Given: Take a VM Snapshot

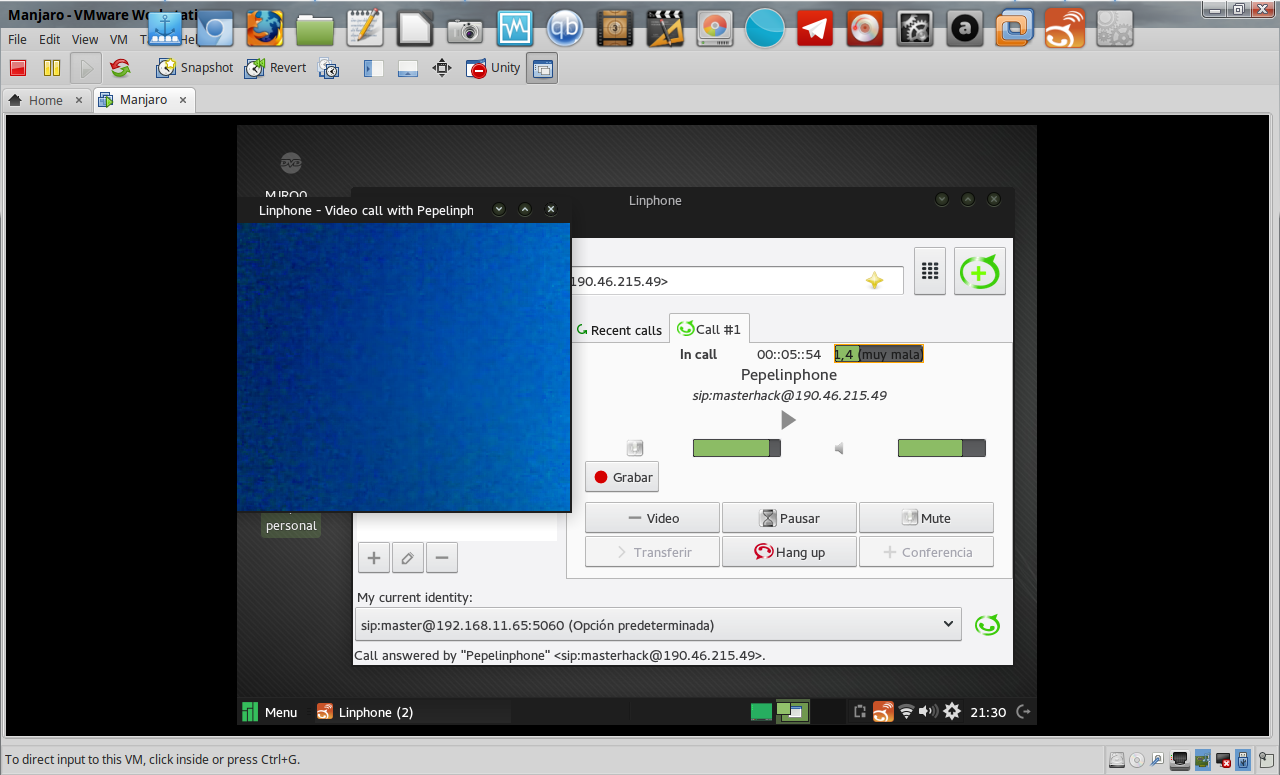Looking at the screenshot, I should click(195, 68).
